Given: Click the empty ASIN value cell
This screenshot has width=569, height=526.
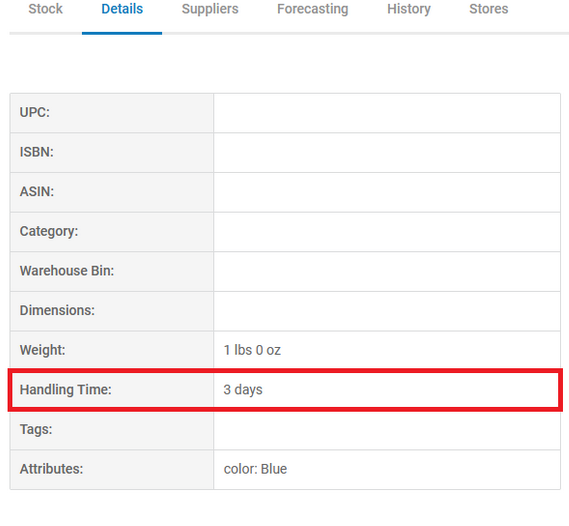Looking at the screenshot, I should [x=387, y=192].
